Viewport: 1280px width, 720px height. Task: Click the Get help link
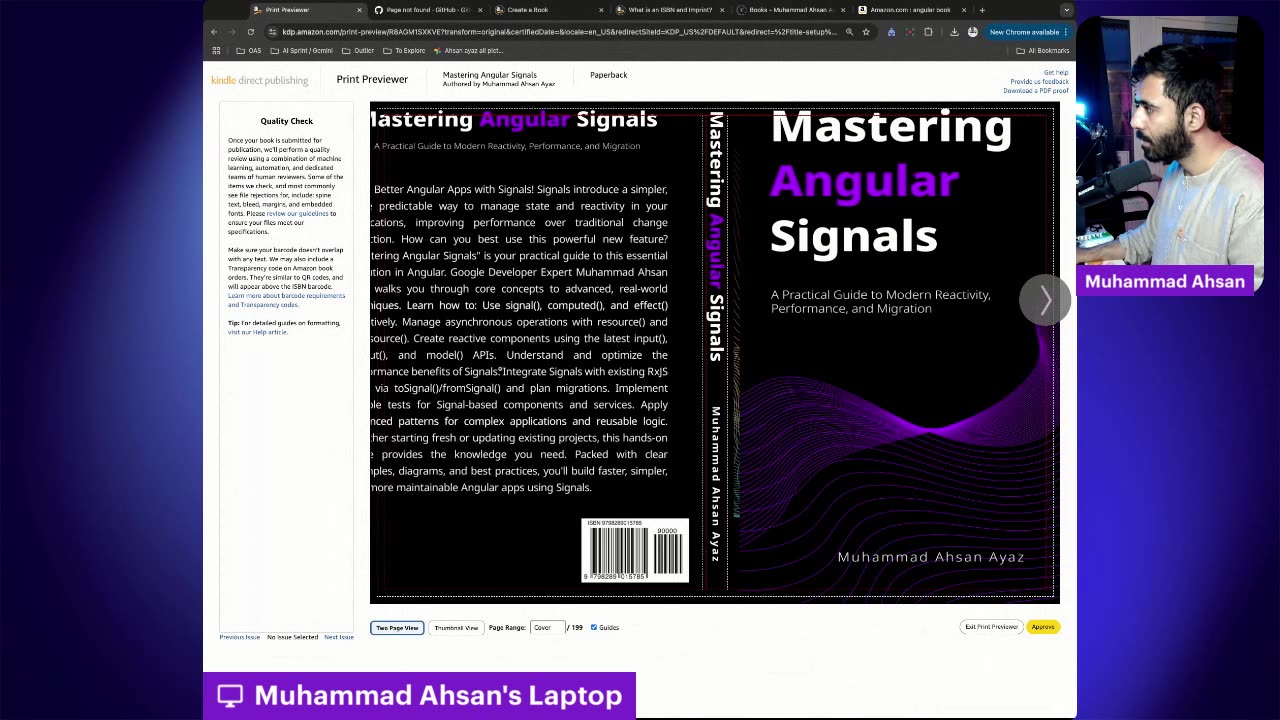coord(1056,73)
